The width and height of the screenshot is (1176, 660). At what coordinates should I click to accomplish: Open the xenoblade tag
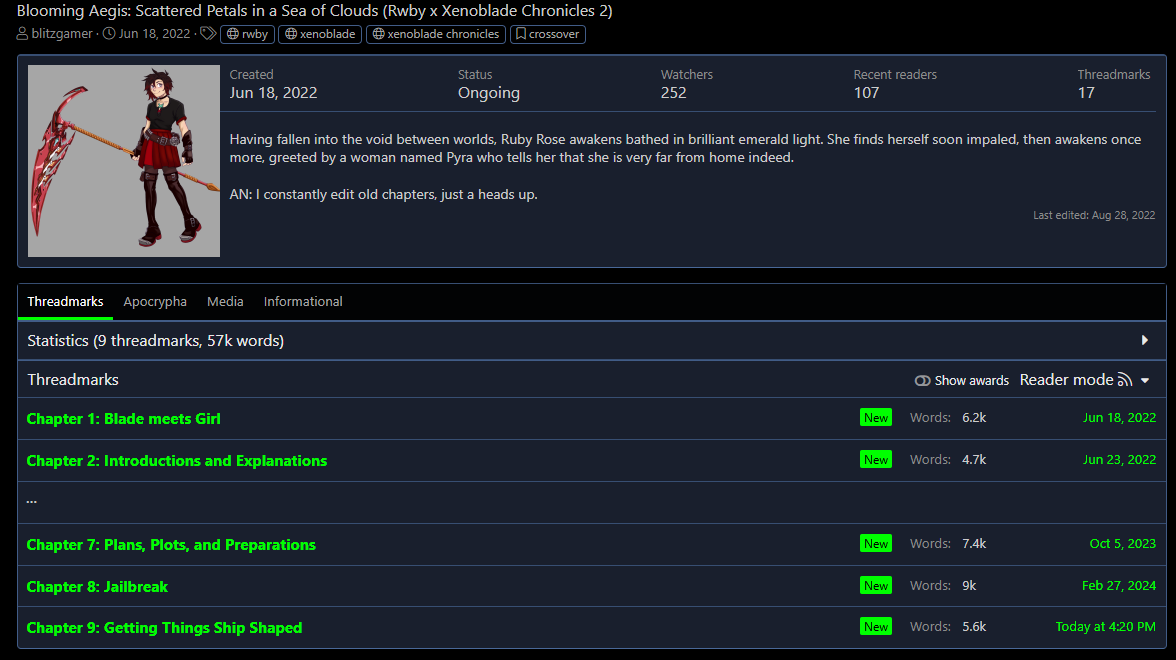tap(320, 34)
